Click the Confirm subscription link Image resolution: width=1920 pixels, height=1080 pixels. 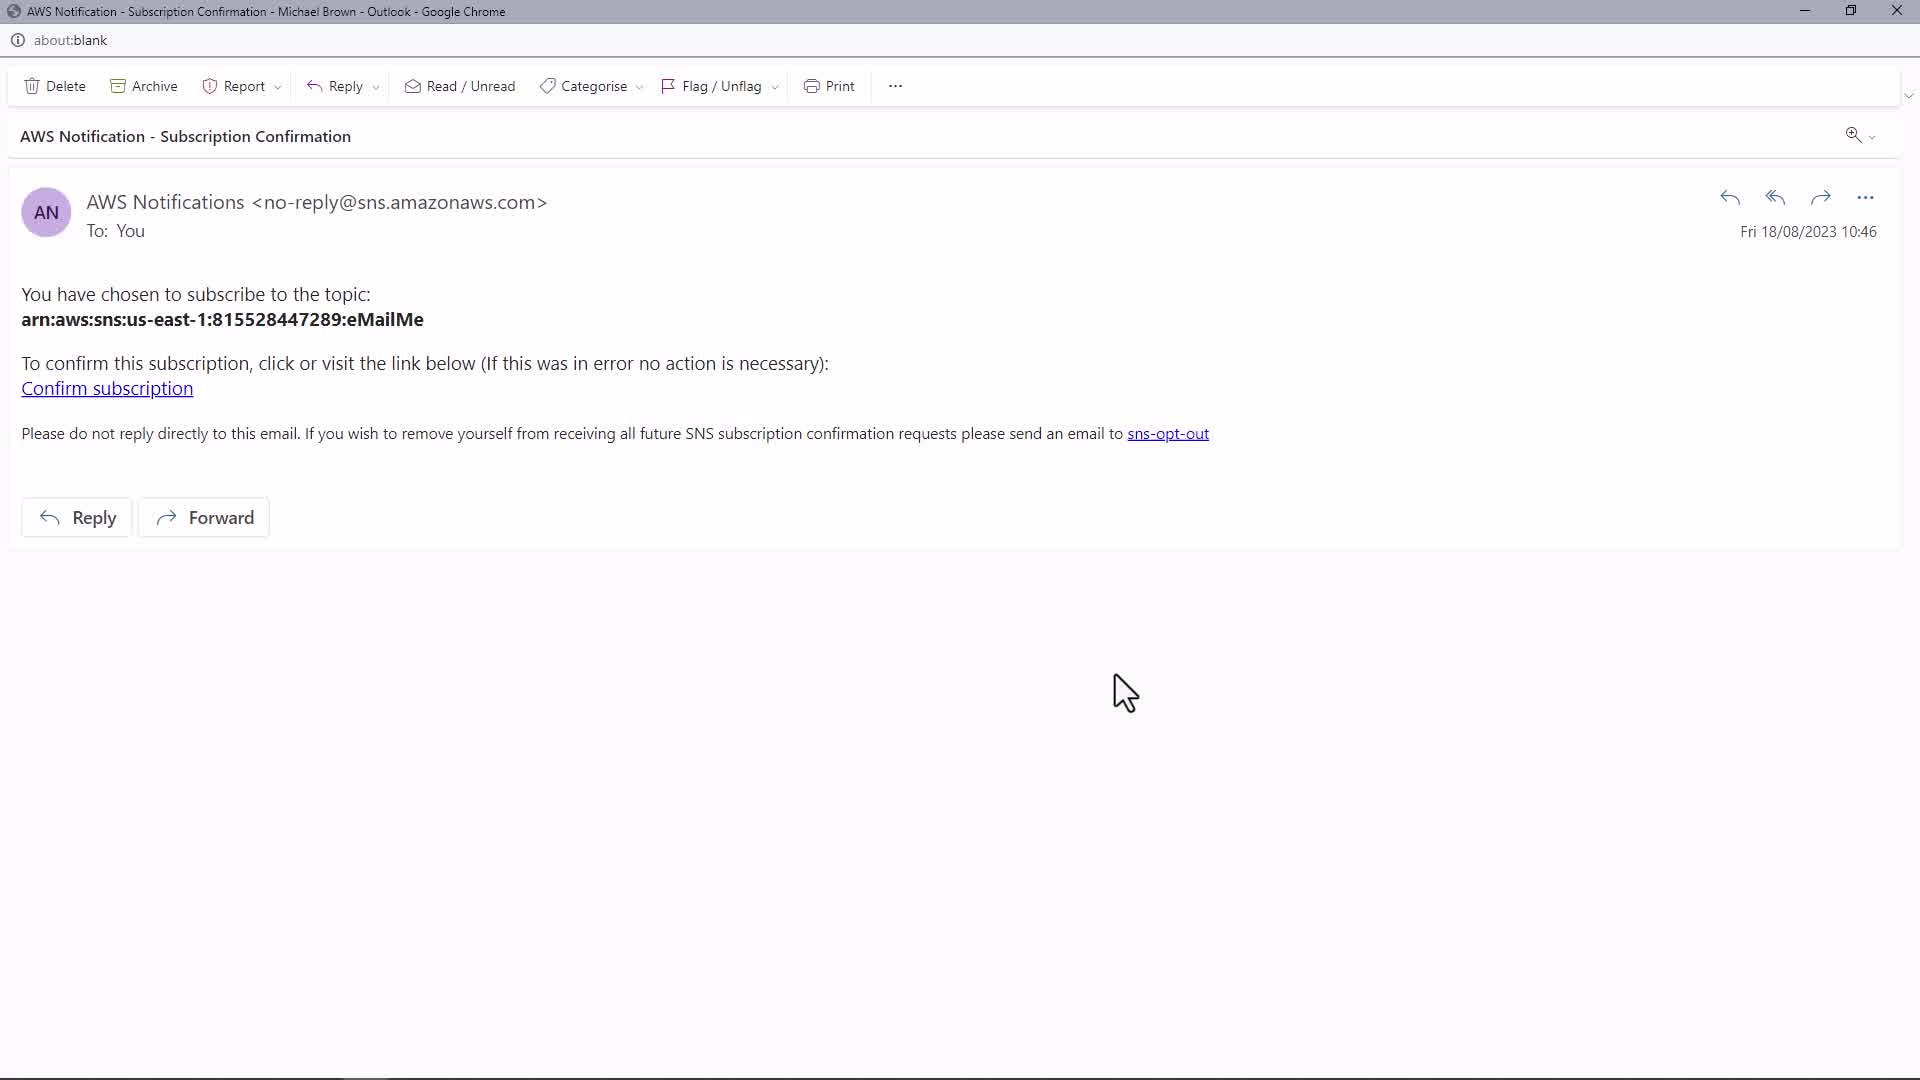click(107, 388)
